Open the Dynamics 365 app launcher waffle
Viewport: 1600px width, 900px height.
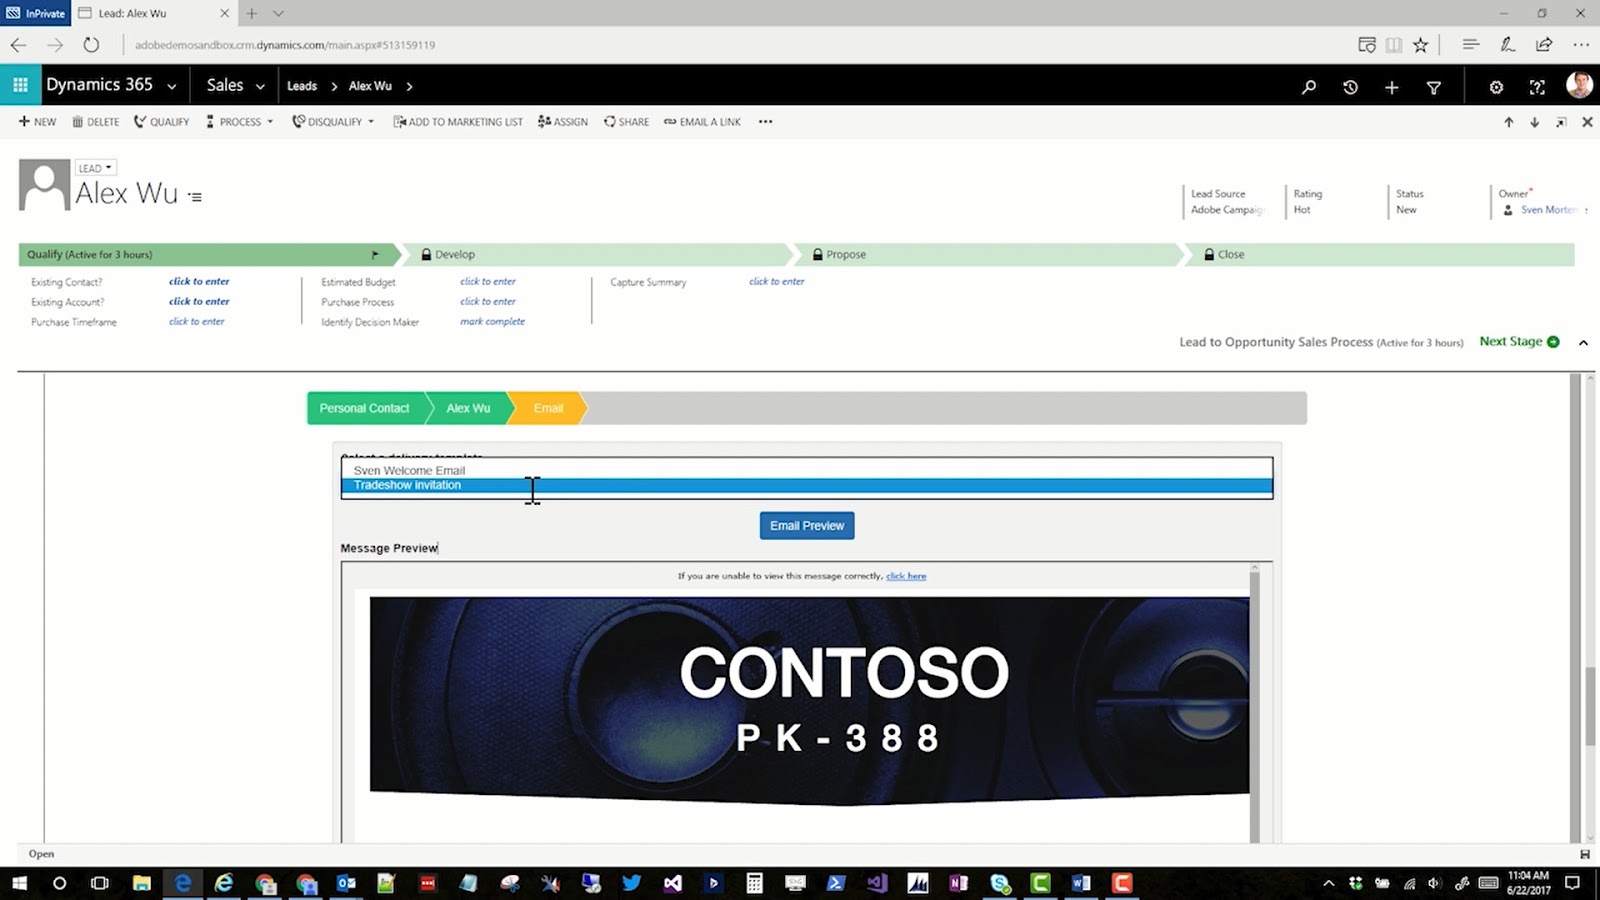(x=20, y=86)
